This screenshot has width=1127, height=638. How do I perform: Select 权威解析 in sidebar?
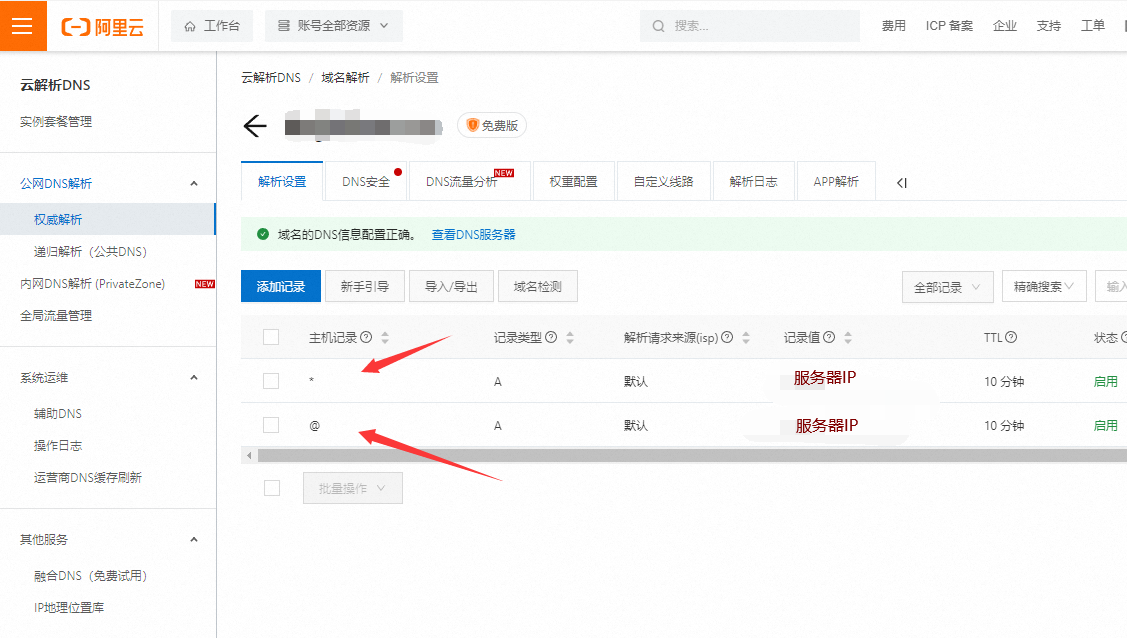click(107, 219)
